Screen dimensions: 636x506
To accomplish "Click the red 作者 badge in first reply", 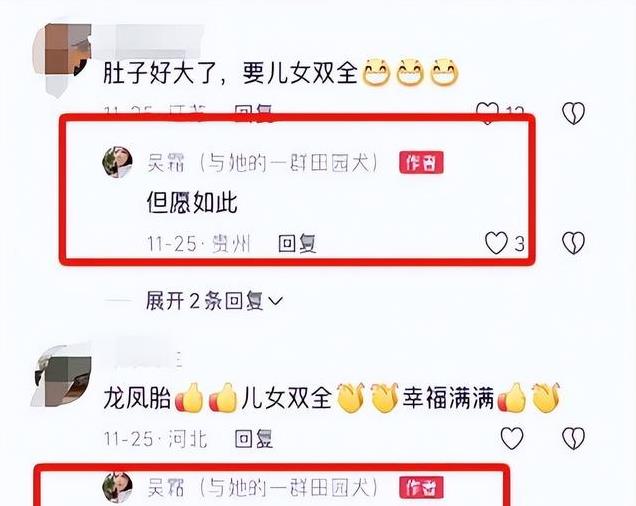I will pyautogui.click(x=421, y=163).
